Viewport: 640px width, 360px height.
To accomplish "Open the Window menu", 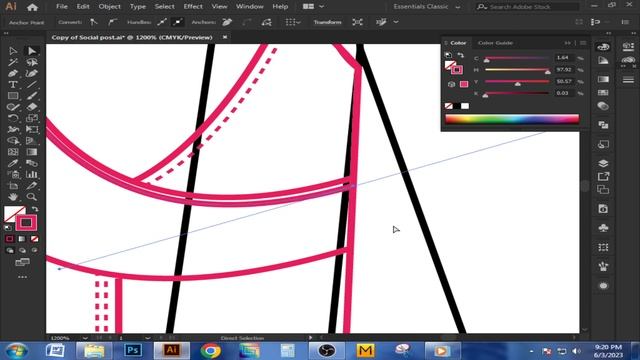I will 249,7.
